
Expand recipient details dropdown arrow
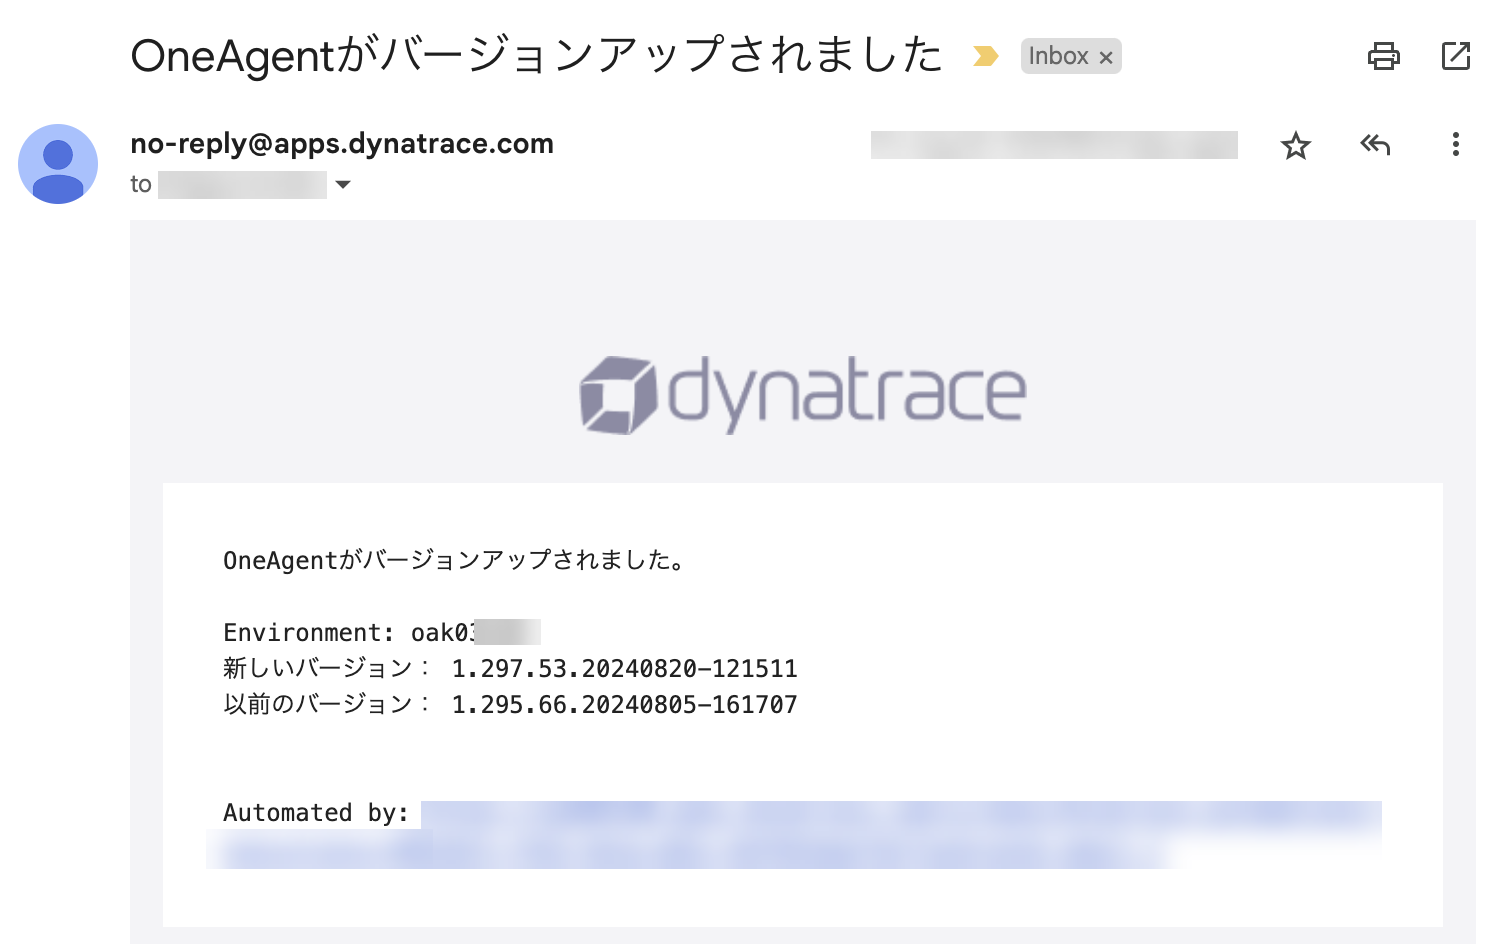343,184
